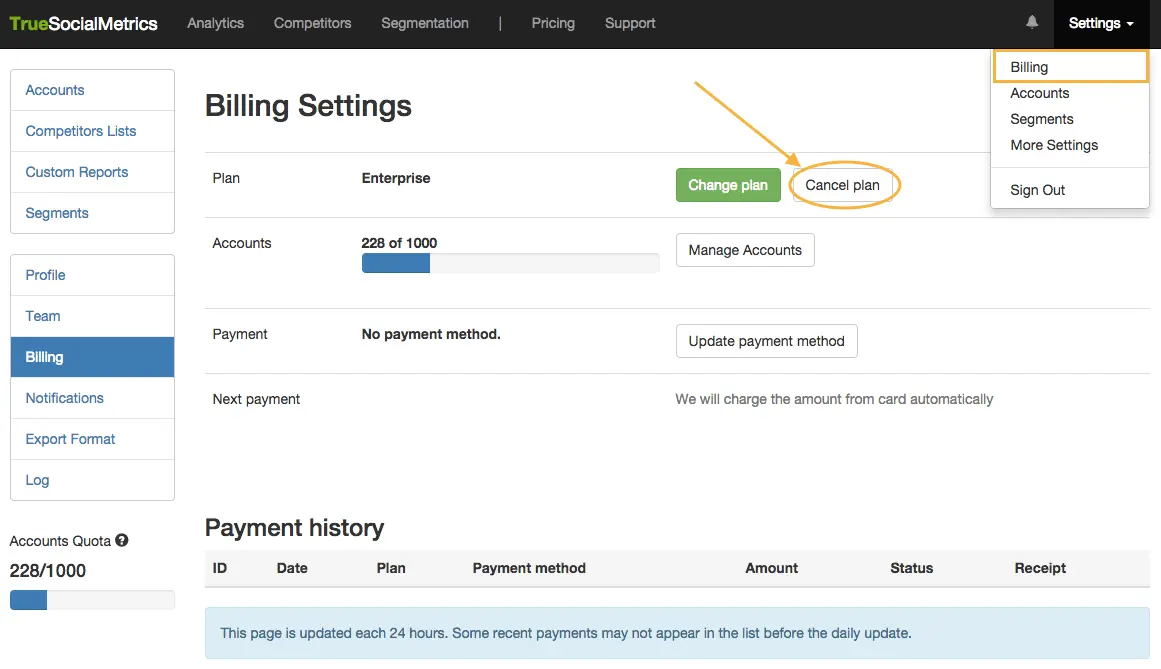Open the Log sidebar item
The height and width of the screenshot is (669, 1161).
(x=37, y=480)
